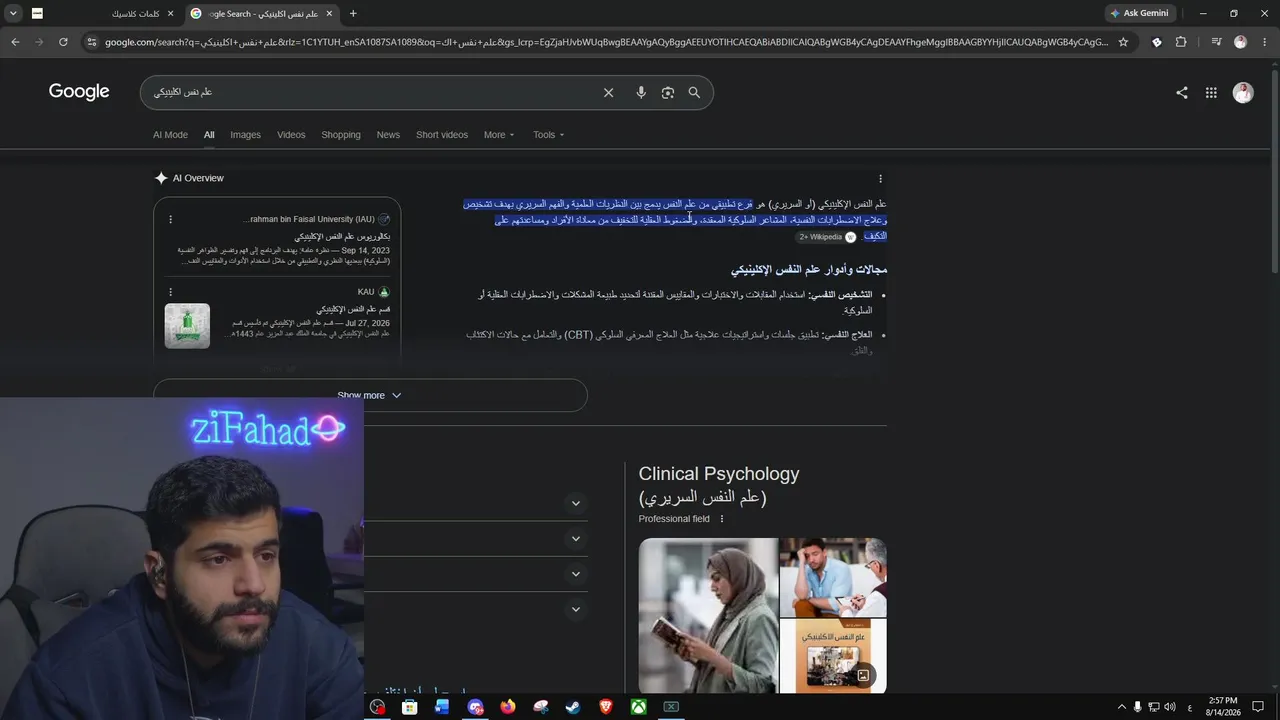Open options for the IAU source card
Image resolution: width=1280 pixels, height=720 pixels.
pos(171,219)
